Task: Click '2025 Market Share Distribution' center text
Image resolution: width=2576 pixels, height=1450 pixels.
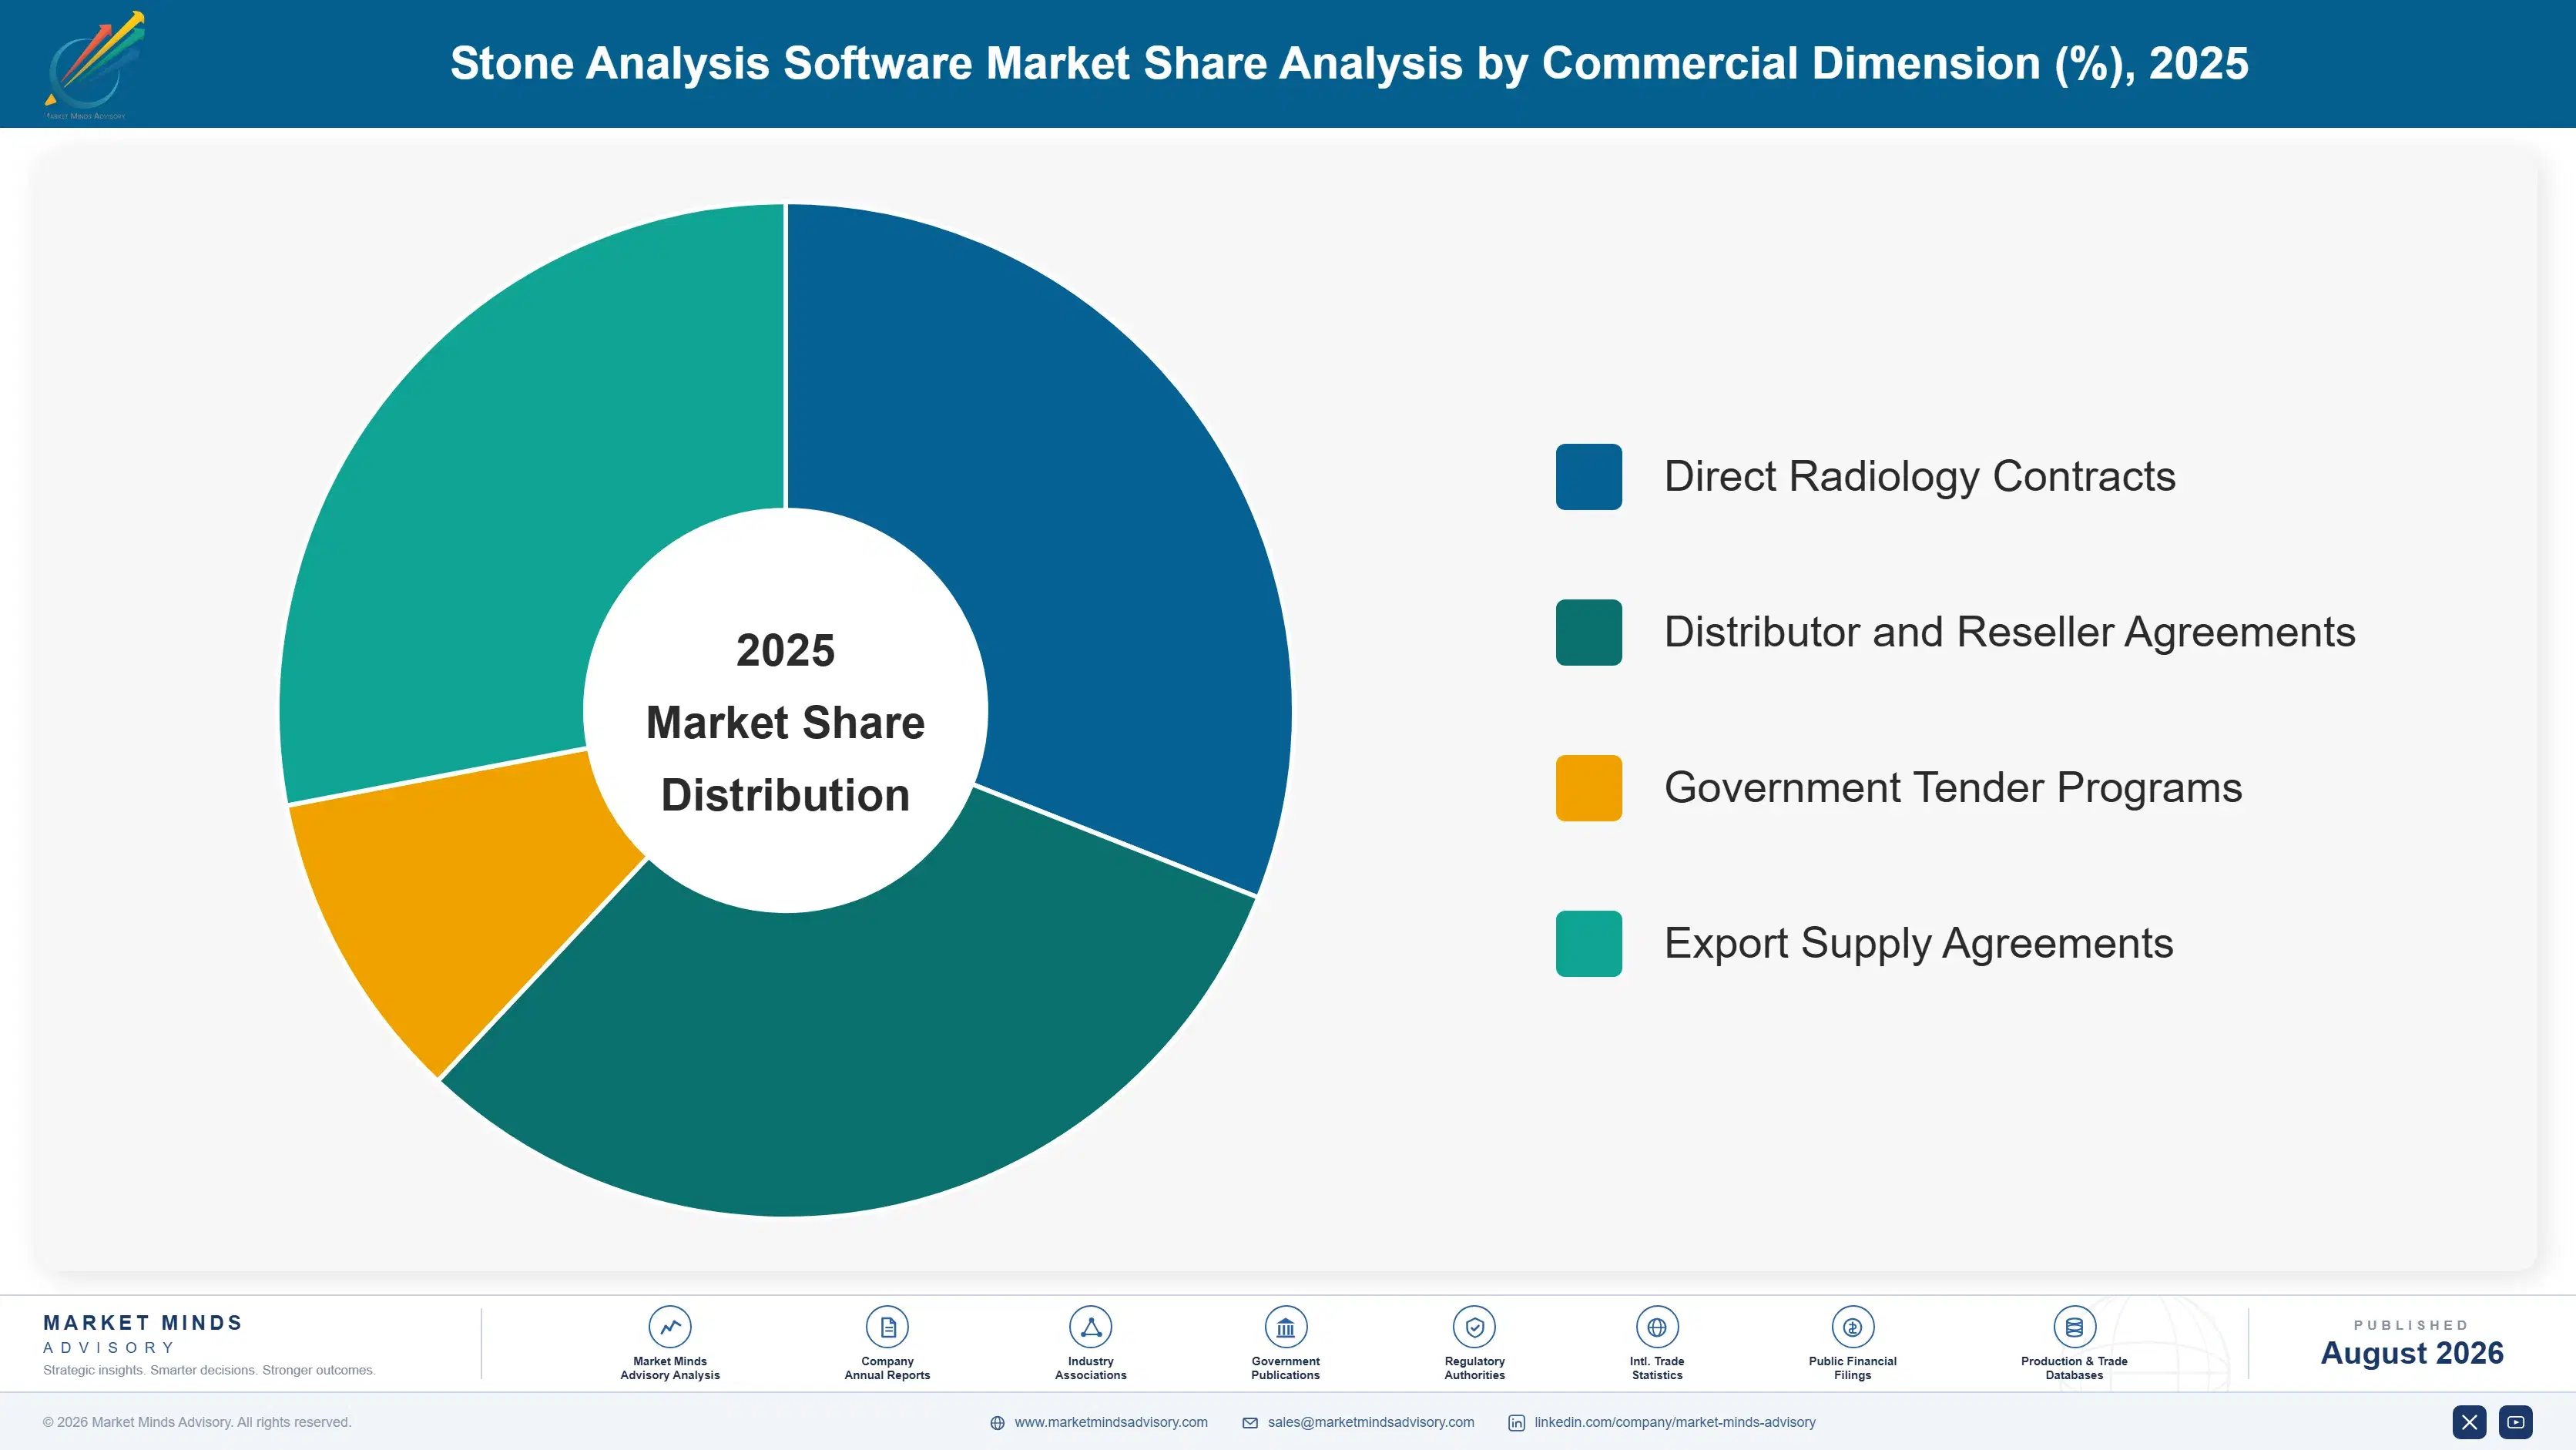Action: point(785,722)
